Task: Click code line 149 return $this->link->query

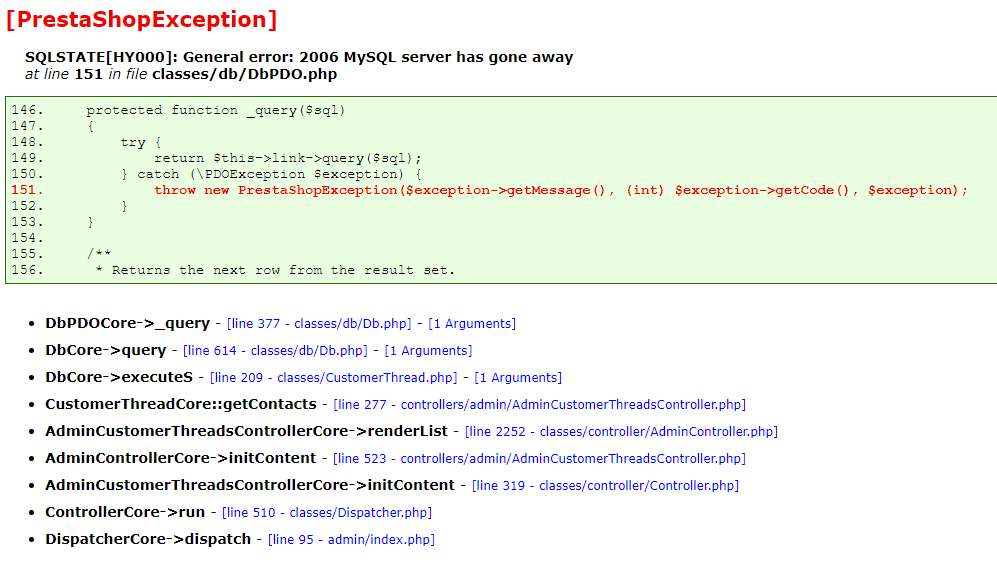Action: [x=287, y=158]
